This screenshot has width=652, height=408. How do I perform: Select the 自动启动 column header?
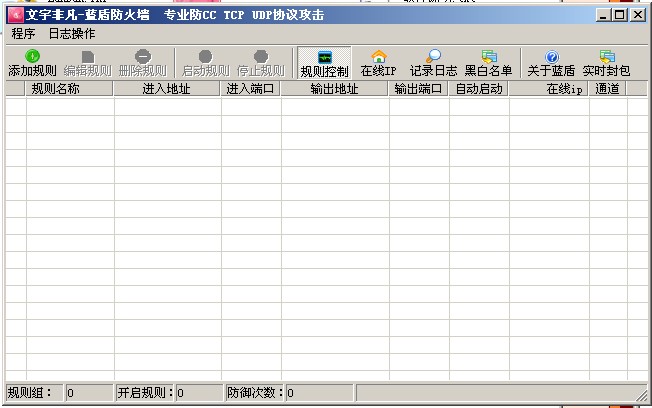pyautogui.click(x=478, y=89)
